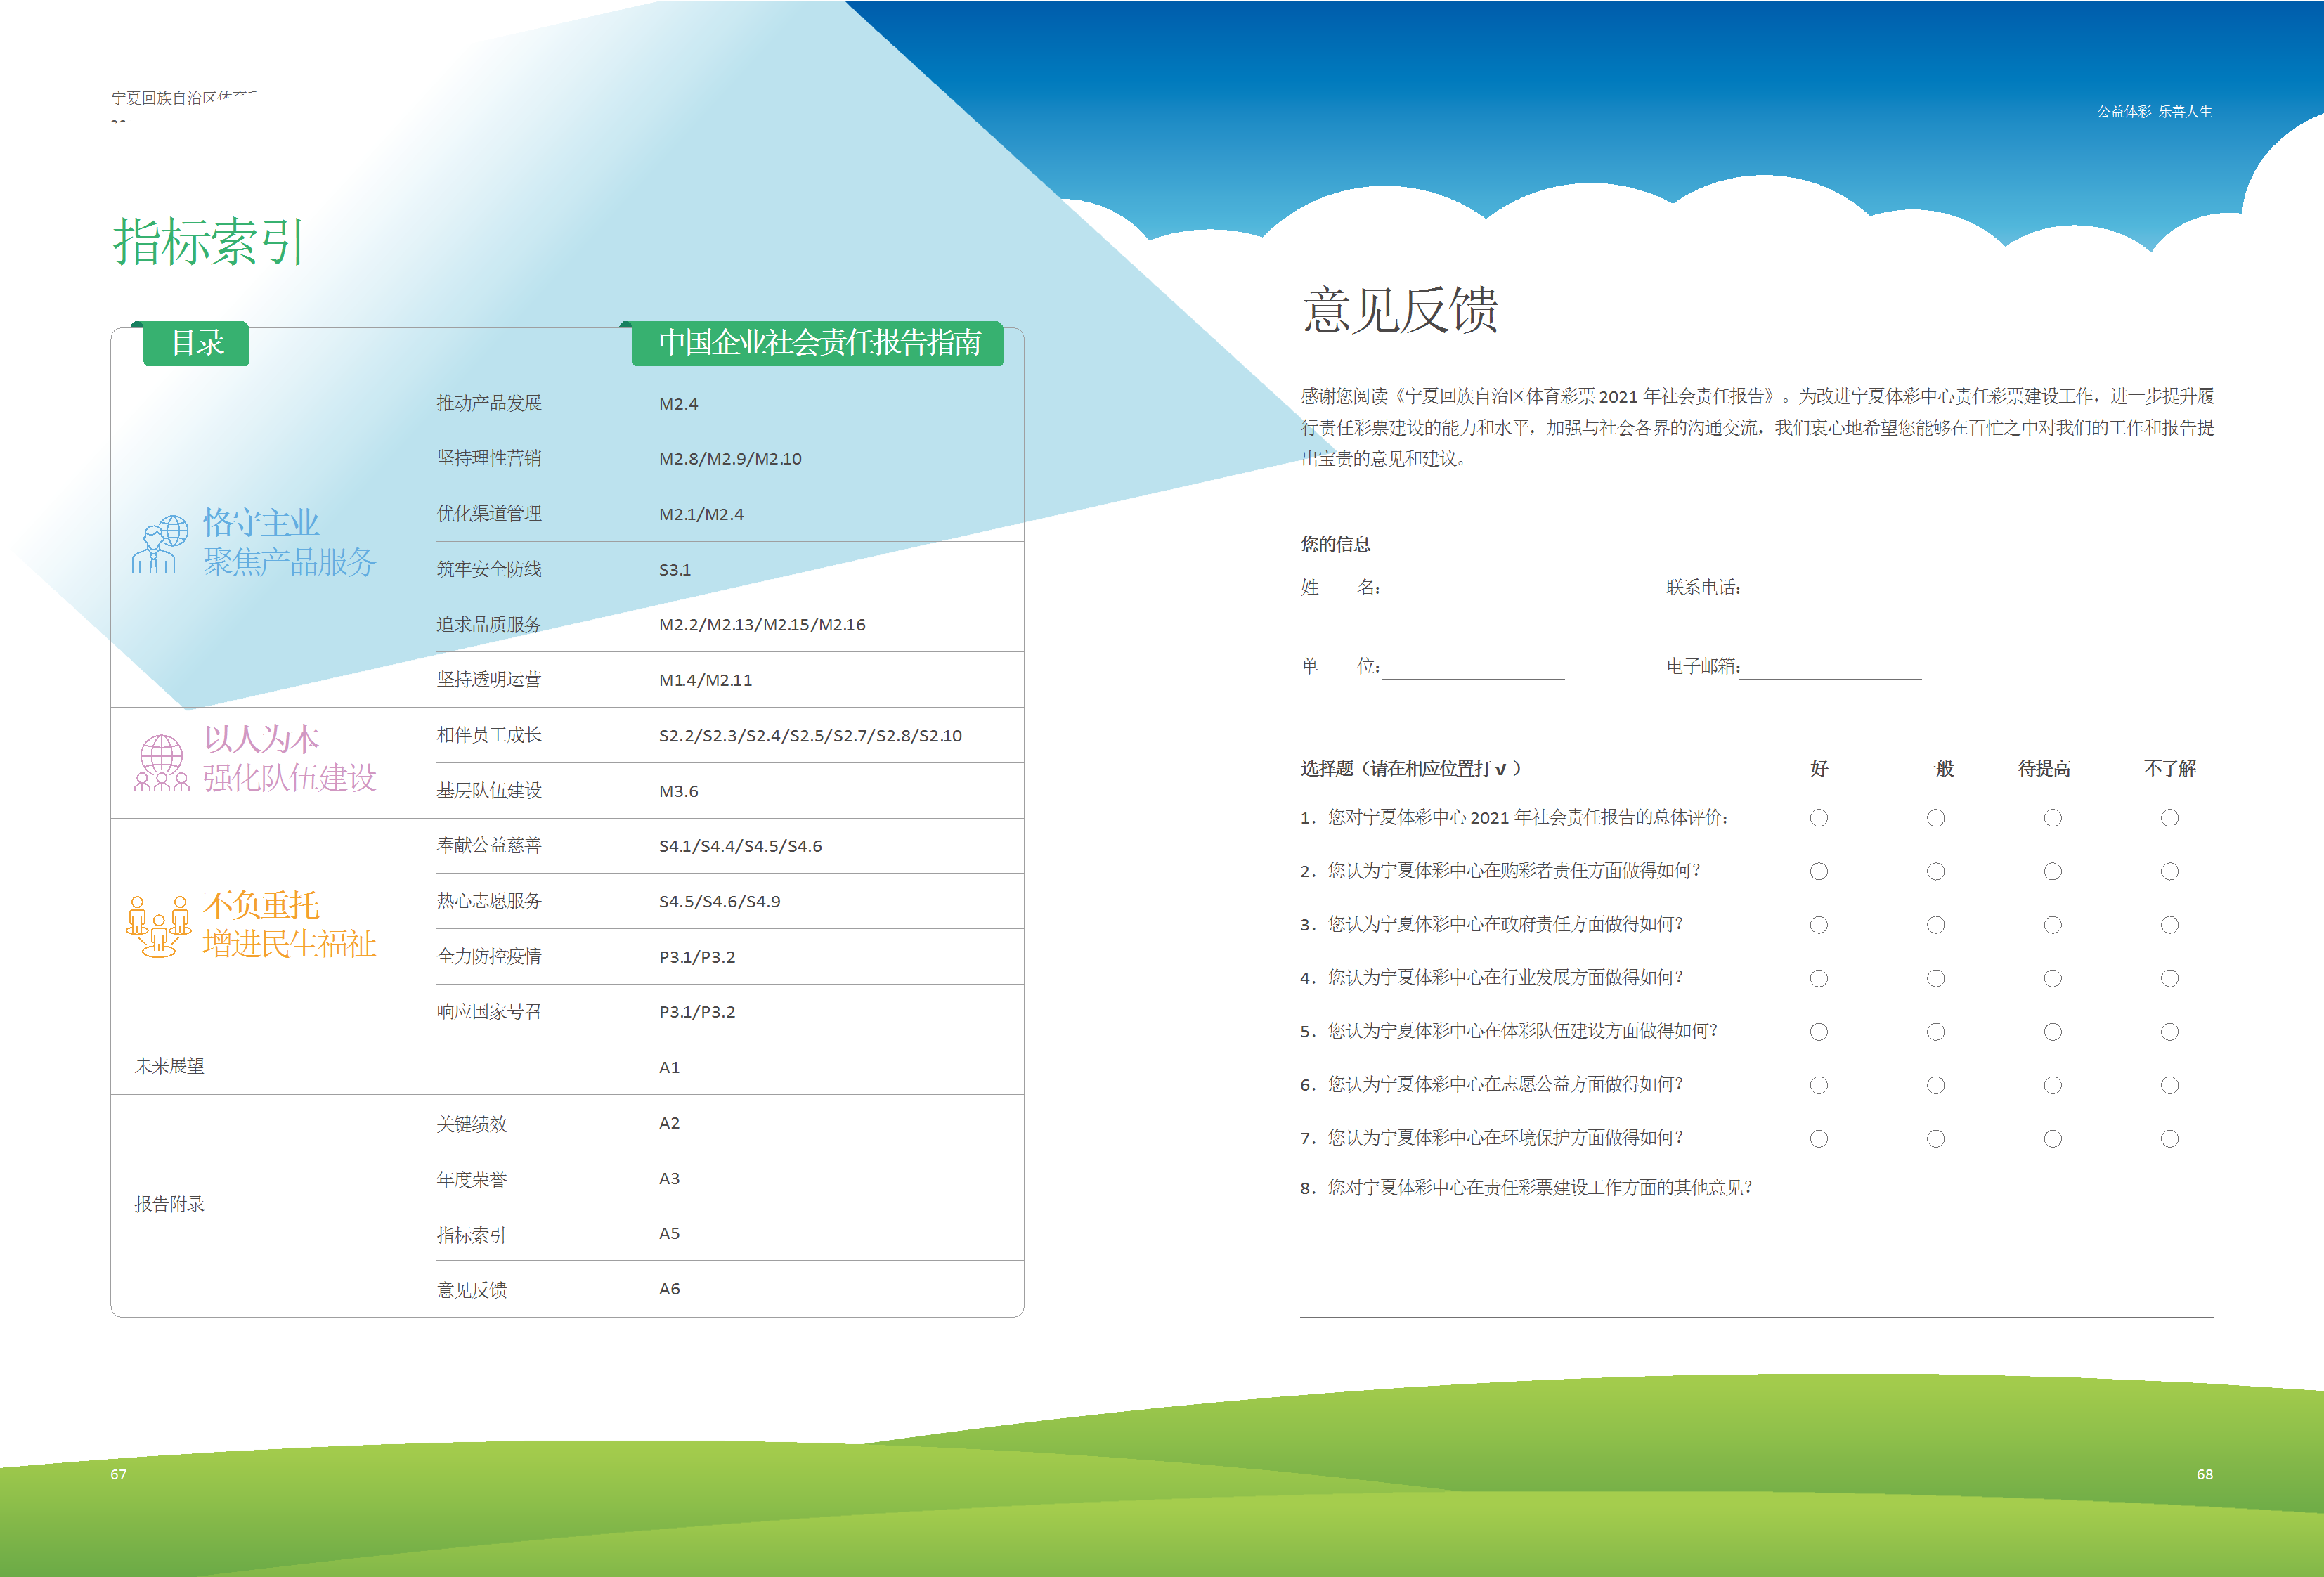Select 好 for question 5 体彩队伍建设
The image size is (2324, 1577).
tap(1818, 1032)
